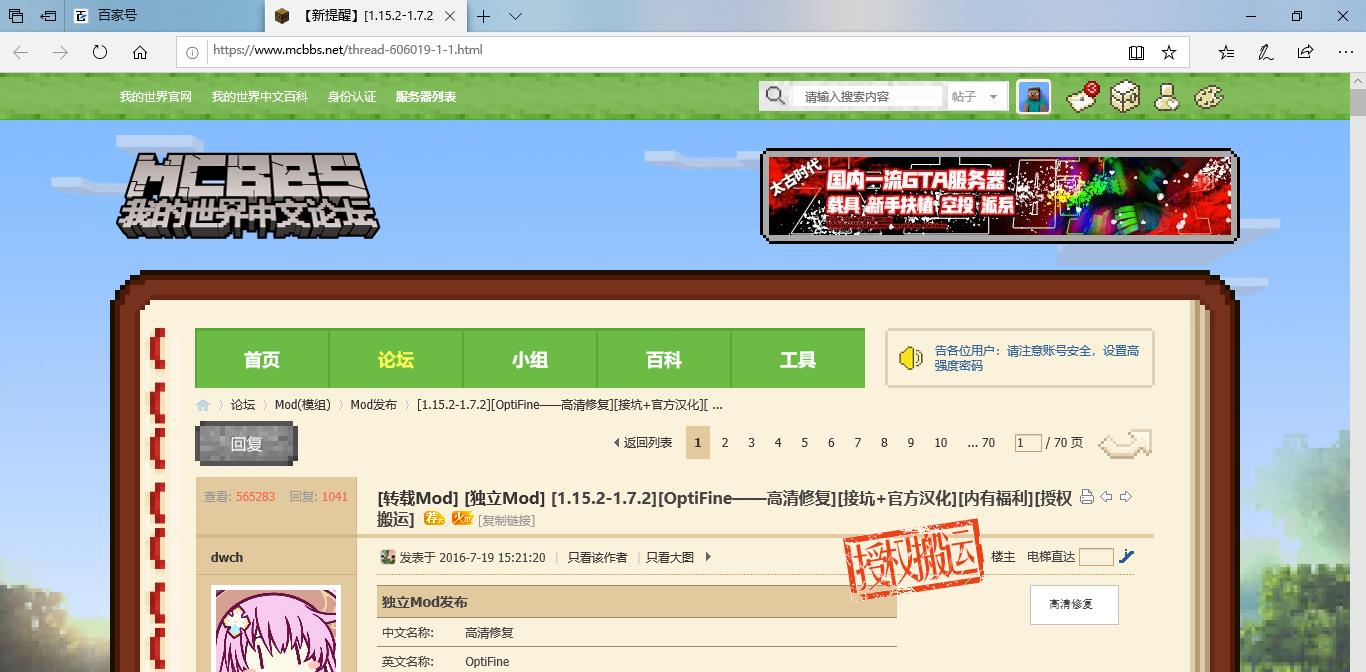Image resolution: width=1366 pixels, height=672 pixels.
Task: Click the cookie palette icon in header
Action: (x=1208, y=96)
